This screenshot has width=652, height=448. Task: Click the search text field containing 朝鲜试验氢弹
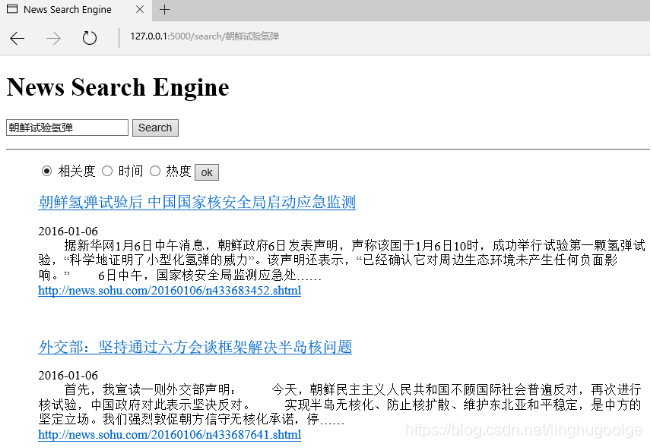pos(67,128)
